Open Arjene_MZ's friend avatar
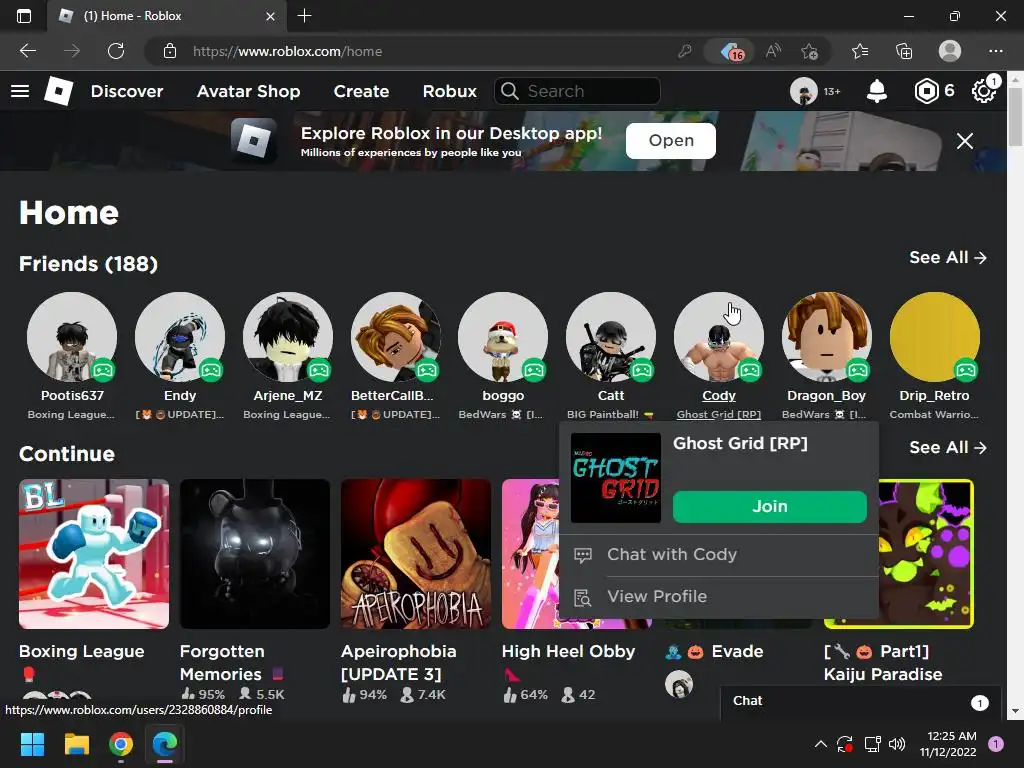This screenshot has width=1024, height=768. coord(287,336)
